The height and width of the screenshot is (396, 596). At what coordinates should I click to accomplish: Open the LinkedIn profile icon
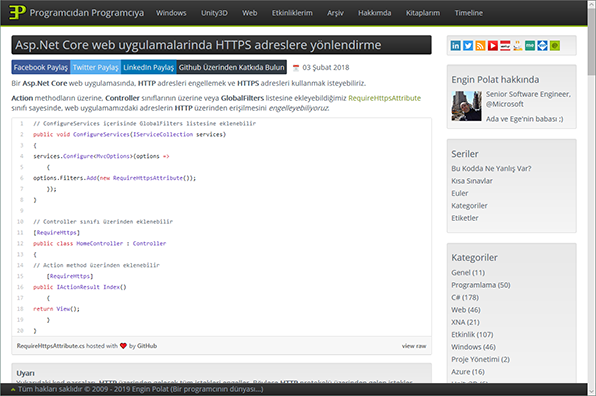coord(455,46)
